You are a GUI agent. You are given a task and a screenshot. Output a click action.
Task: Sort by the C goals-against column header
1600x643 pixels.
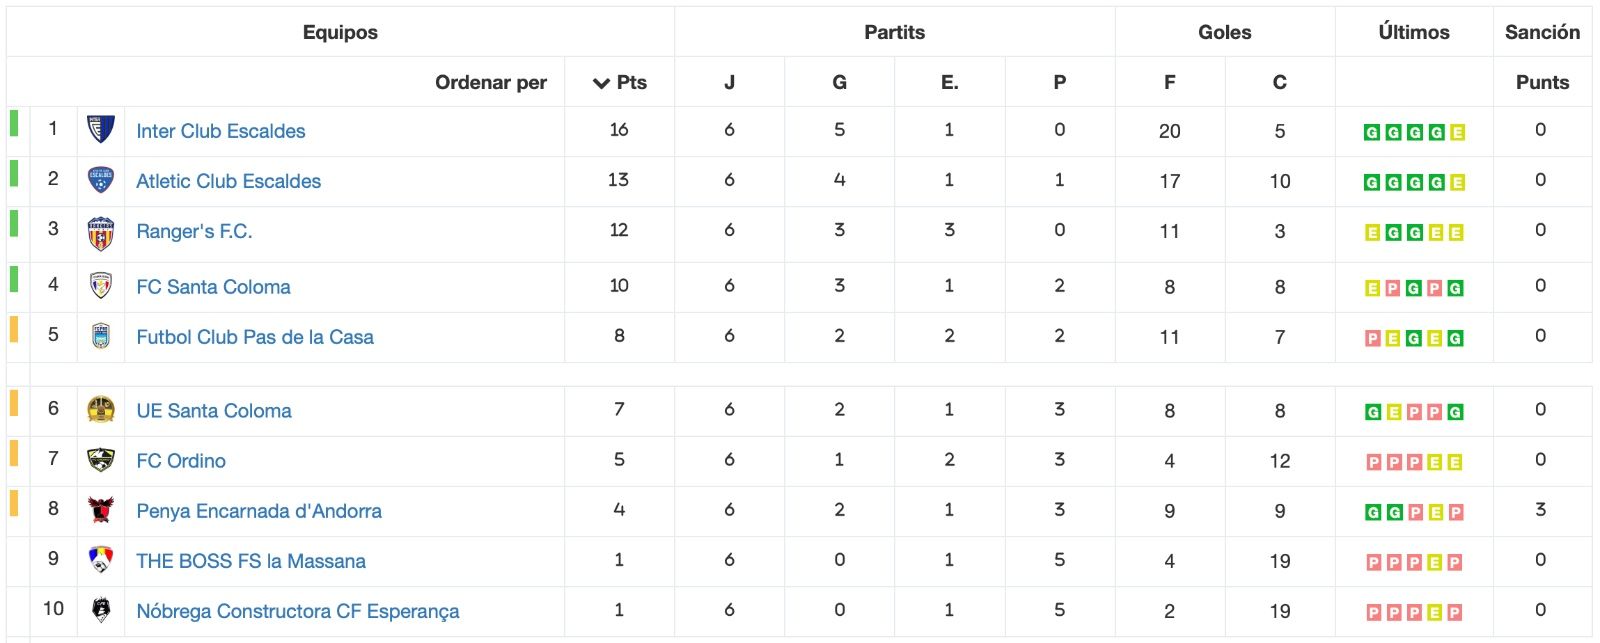click(1279, 82)
